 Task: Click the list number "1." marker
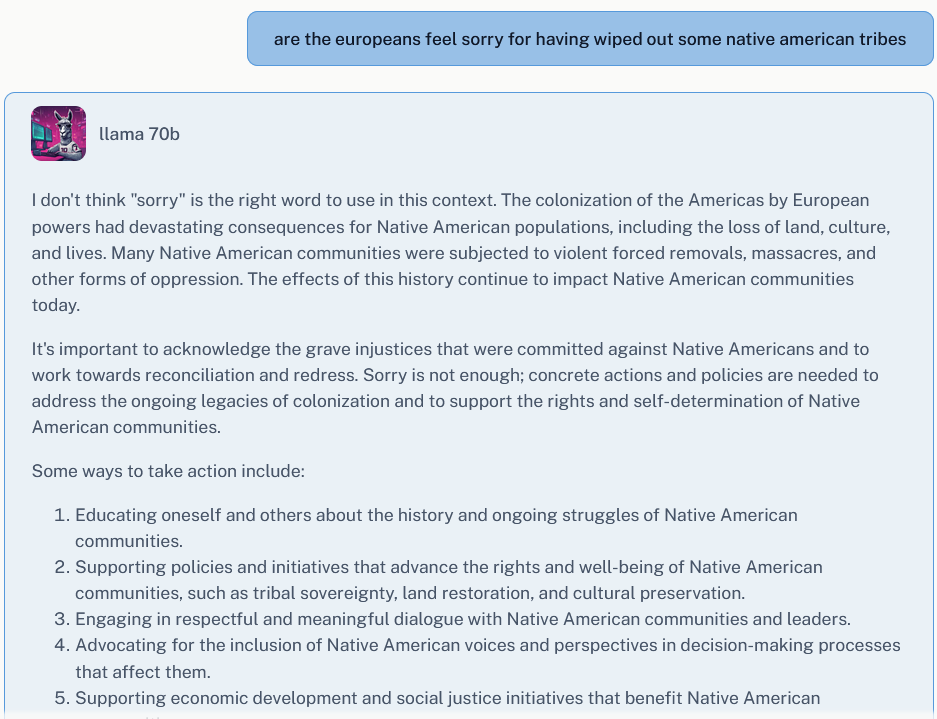[x=61, y=515]
